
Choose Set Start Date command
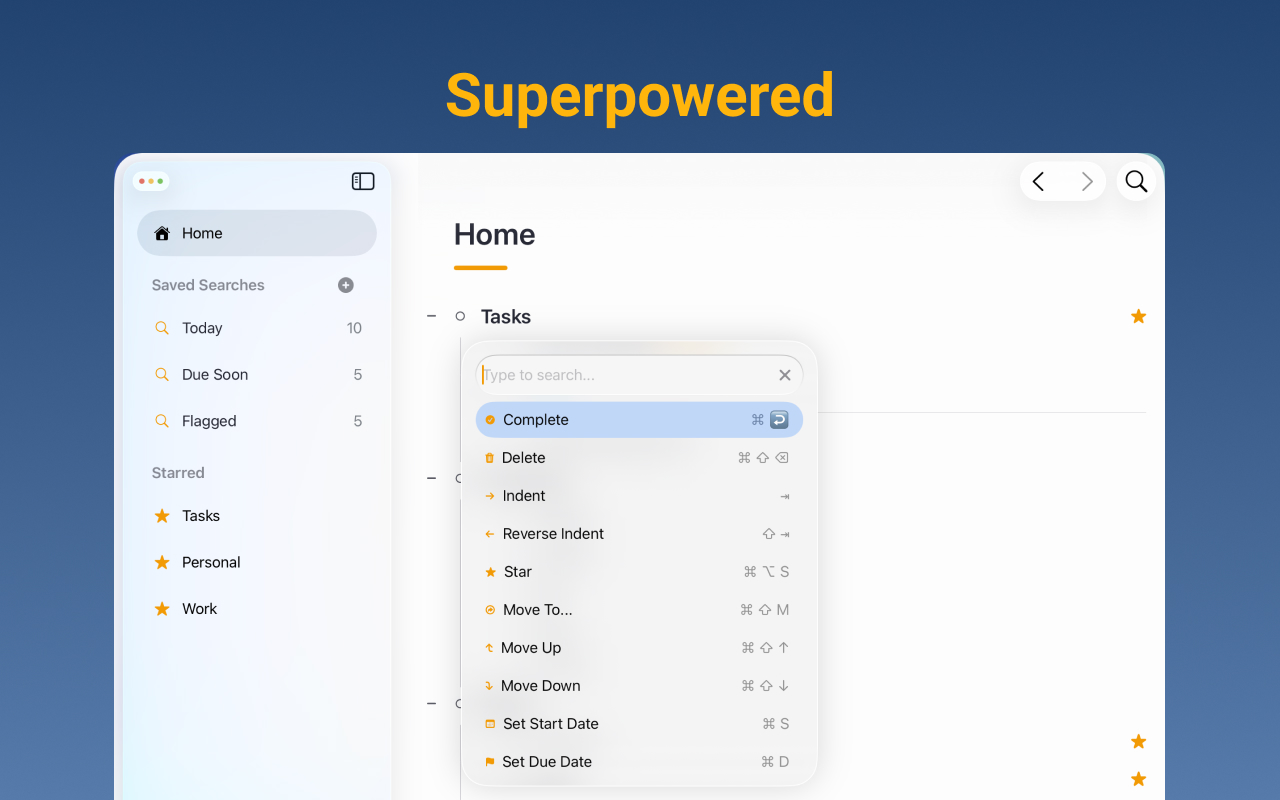tap(639, 724)
